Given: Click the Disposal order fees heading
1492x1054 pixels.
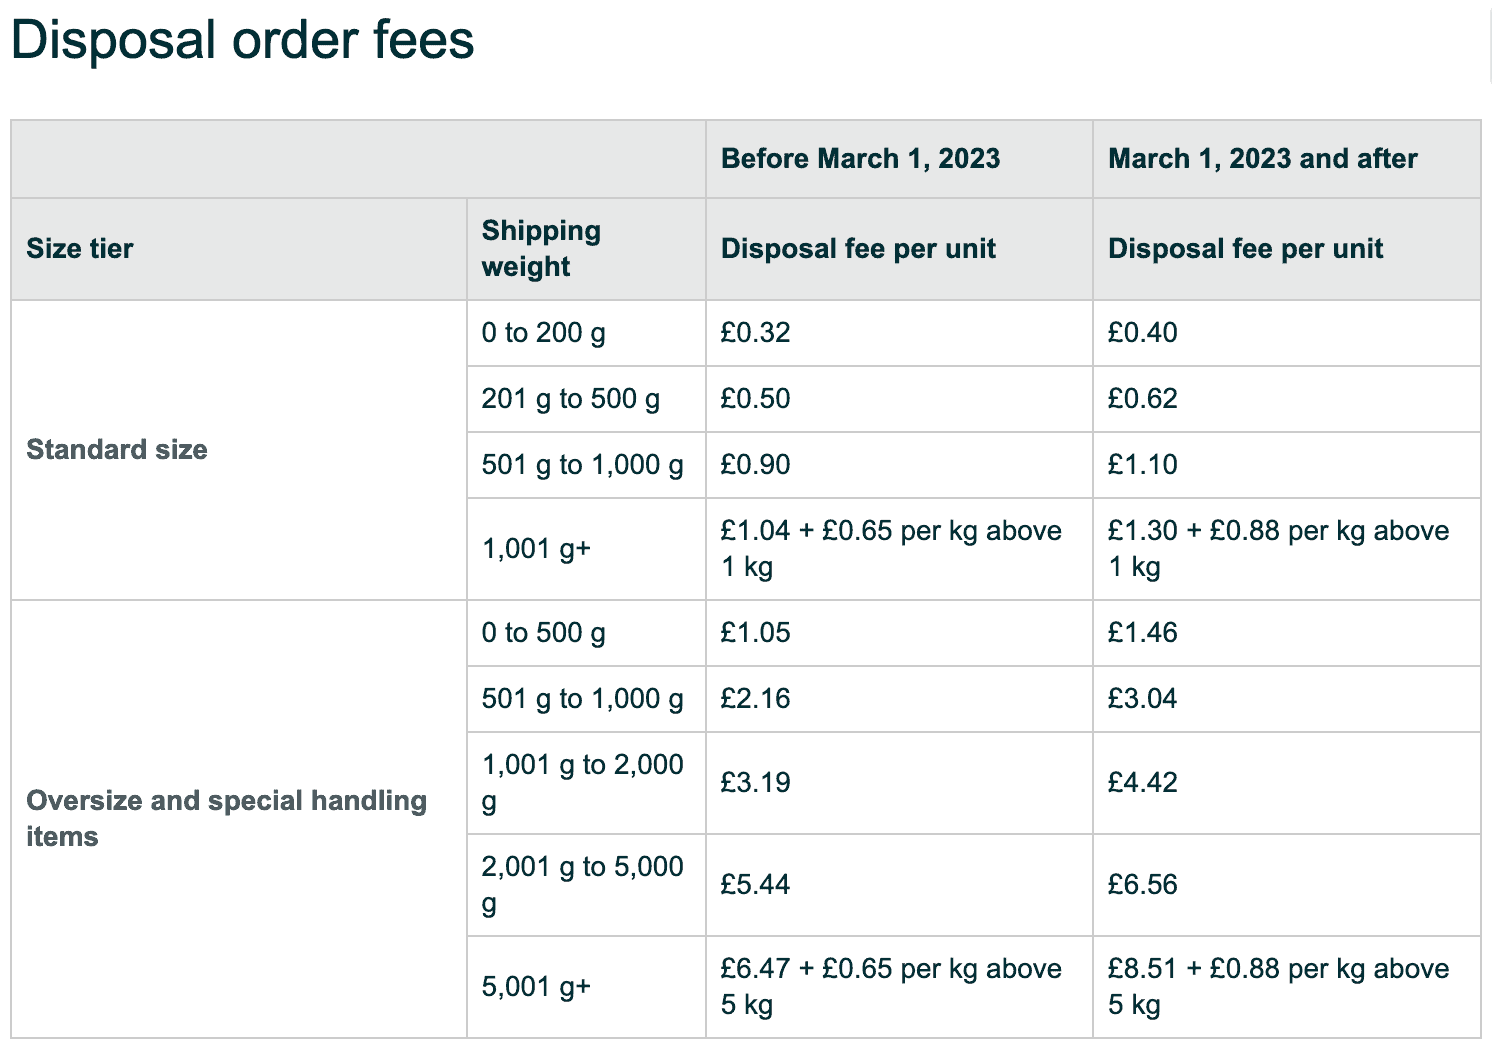Looking at the screenshot, I should click(x=243, y=41).
